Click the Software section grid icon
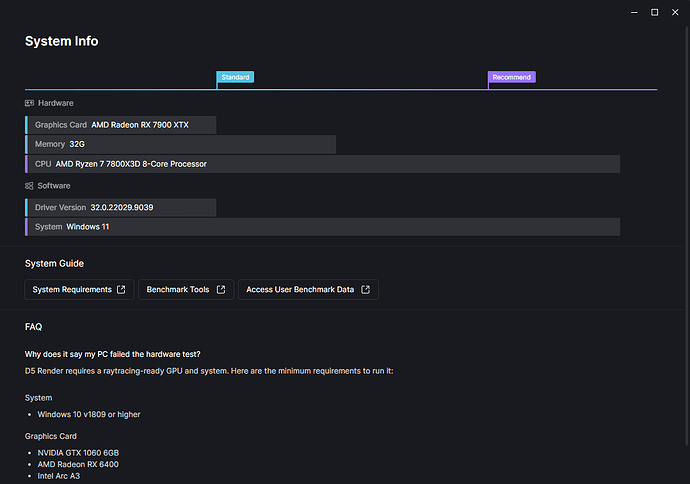This screenshot has width=690, height=484. point(29,186)
